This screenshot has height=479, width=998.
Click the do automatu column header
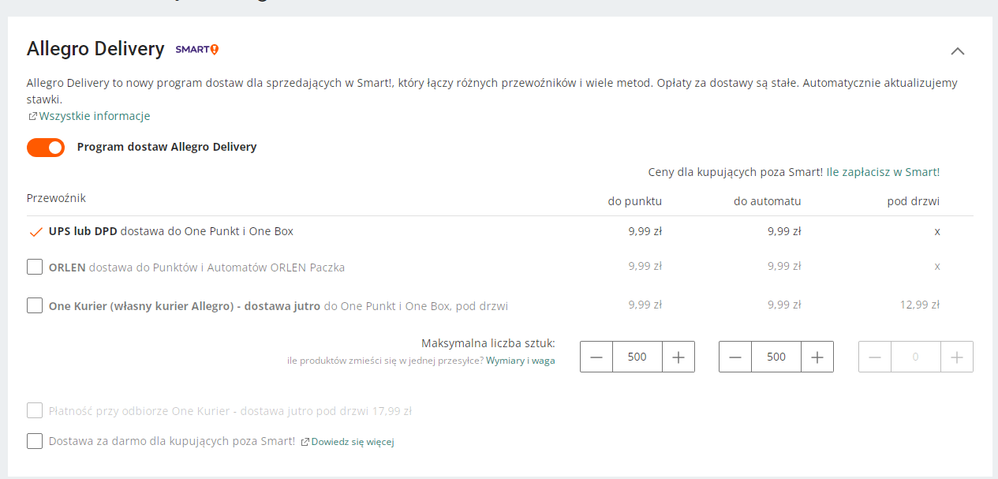tap(767, 202)
